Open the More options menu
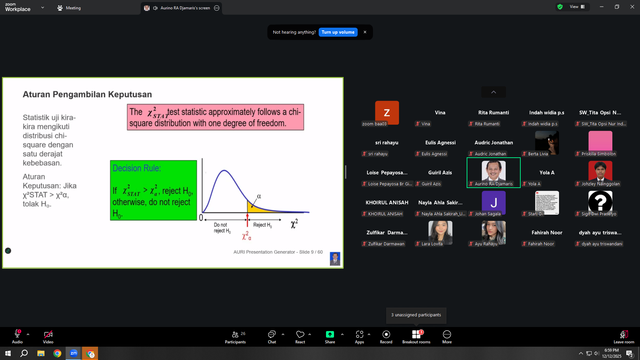This screenshot has height=360, width=640. [447, 337]
